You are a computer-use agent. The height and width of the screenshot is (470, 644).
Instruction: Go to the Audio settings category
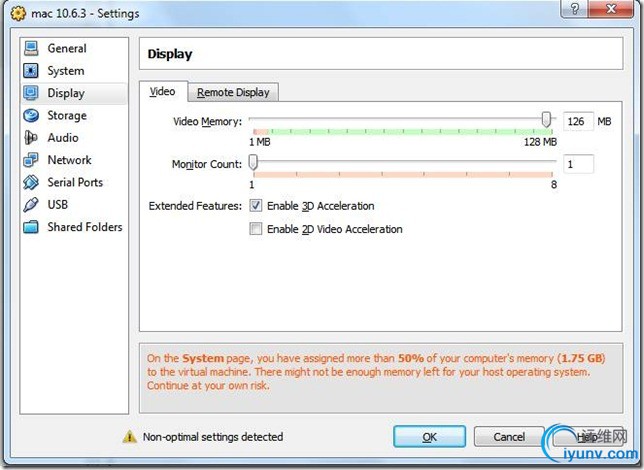(63, 138)
